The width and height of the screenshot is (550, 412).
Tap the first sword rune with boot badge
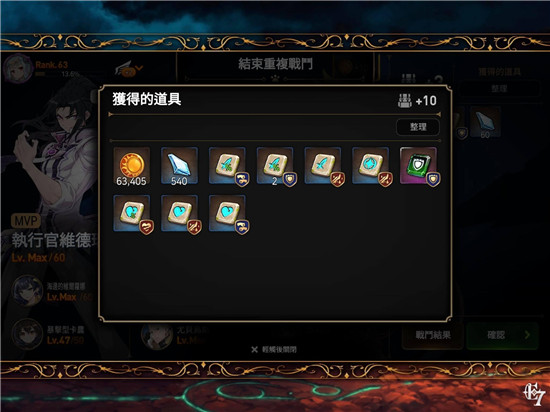(227, 166)
